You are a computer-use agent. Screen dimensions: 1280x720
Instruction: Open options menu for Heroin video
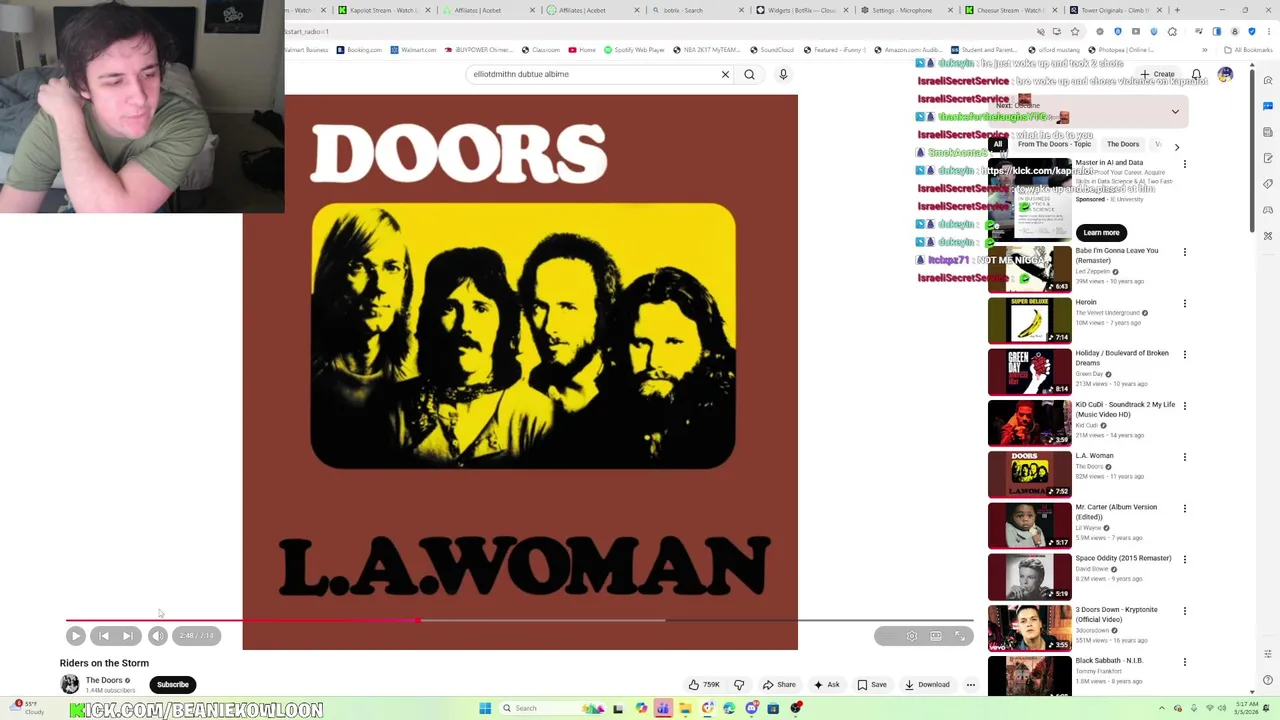(1185, 303)
